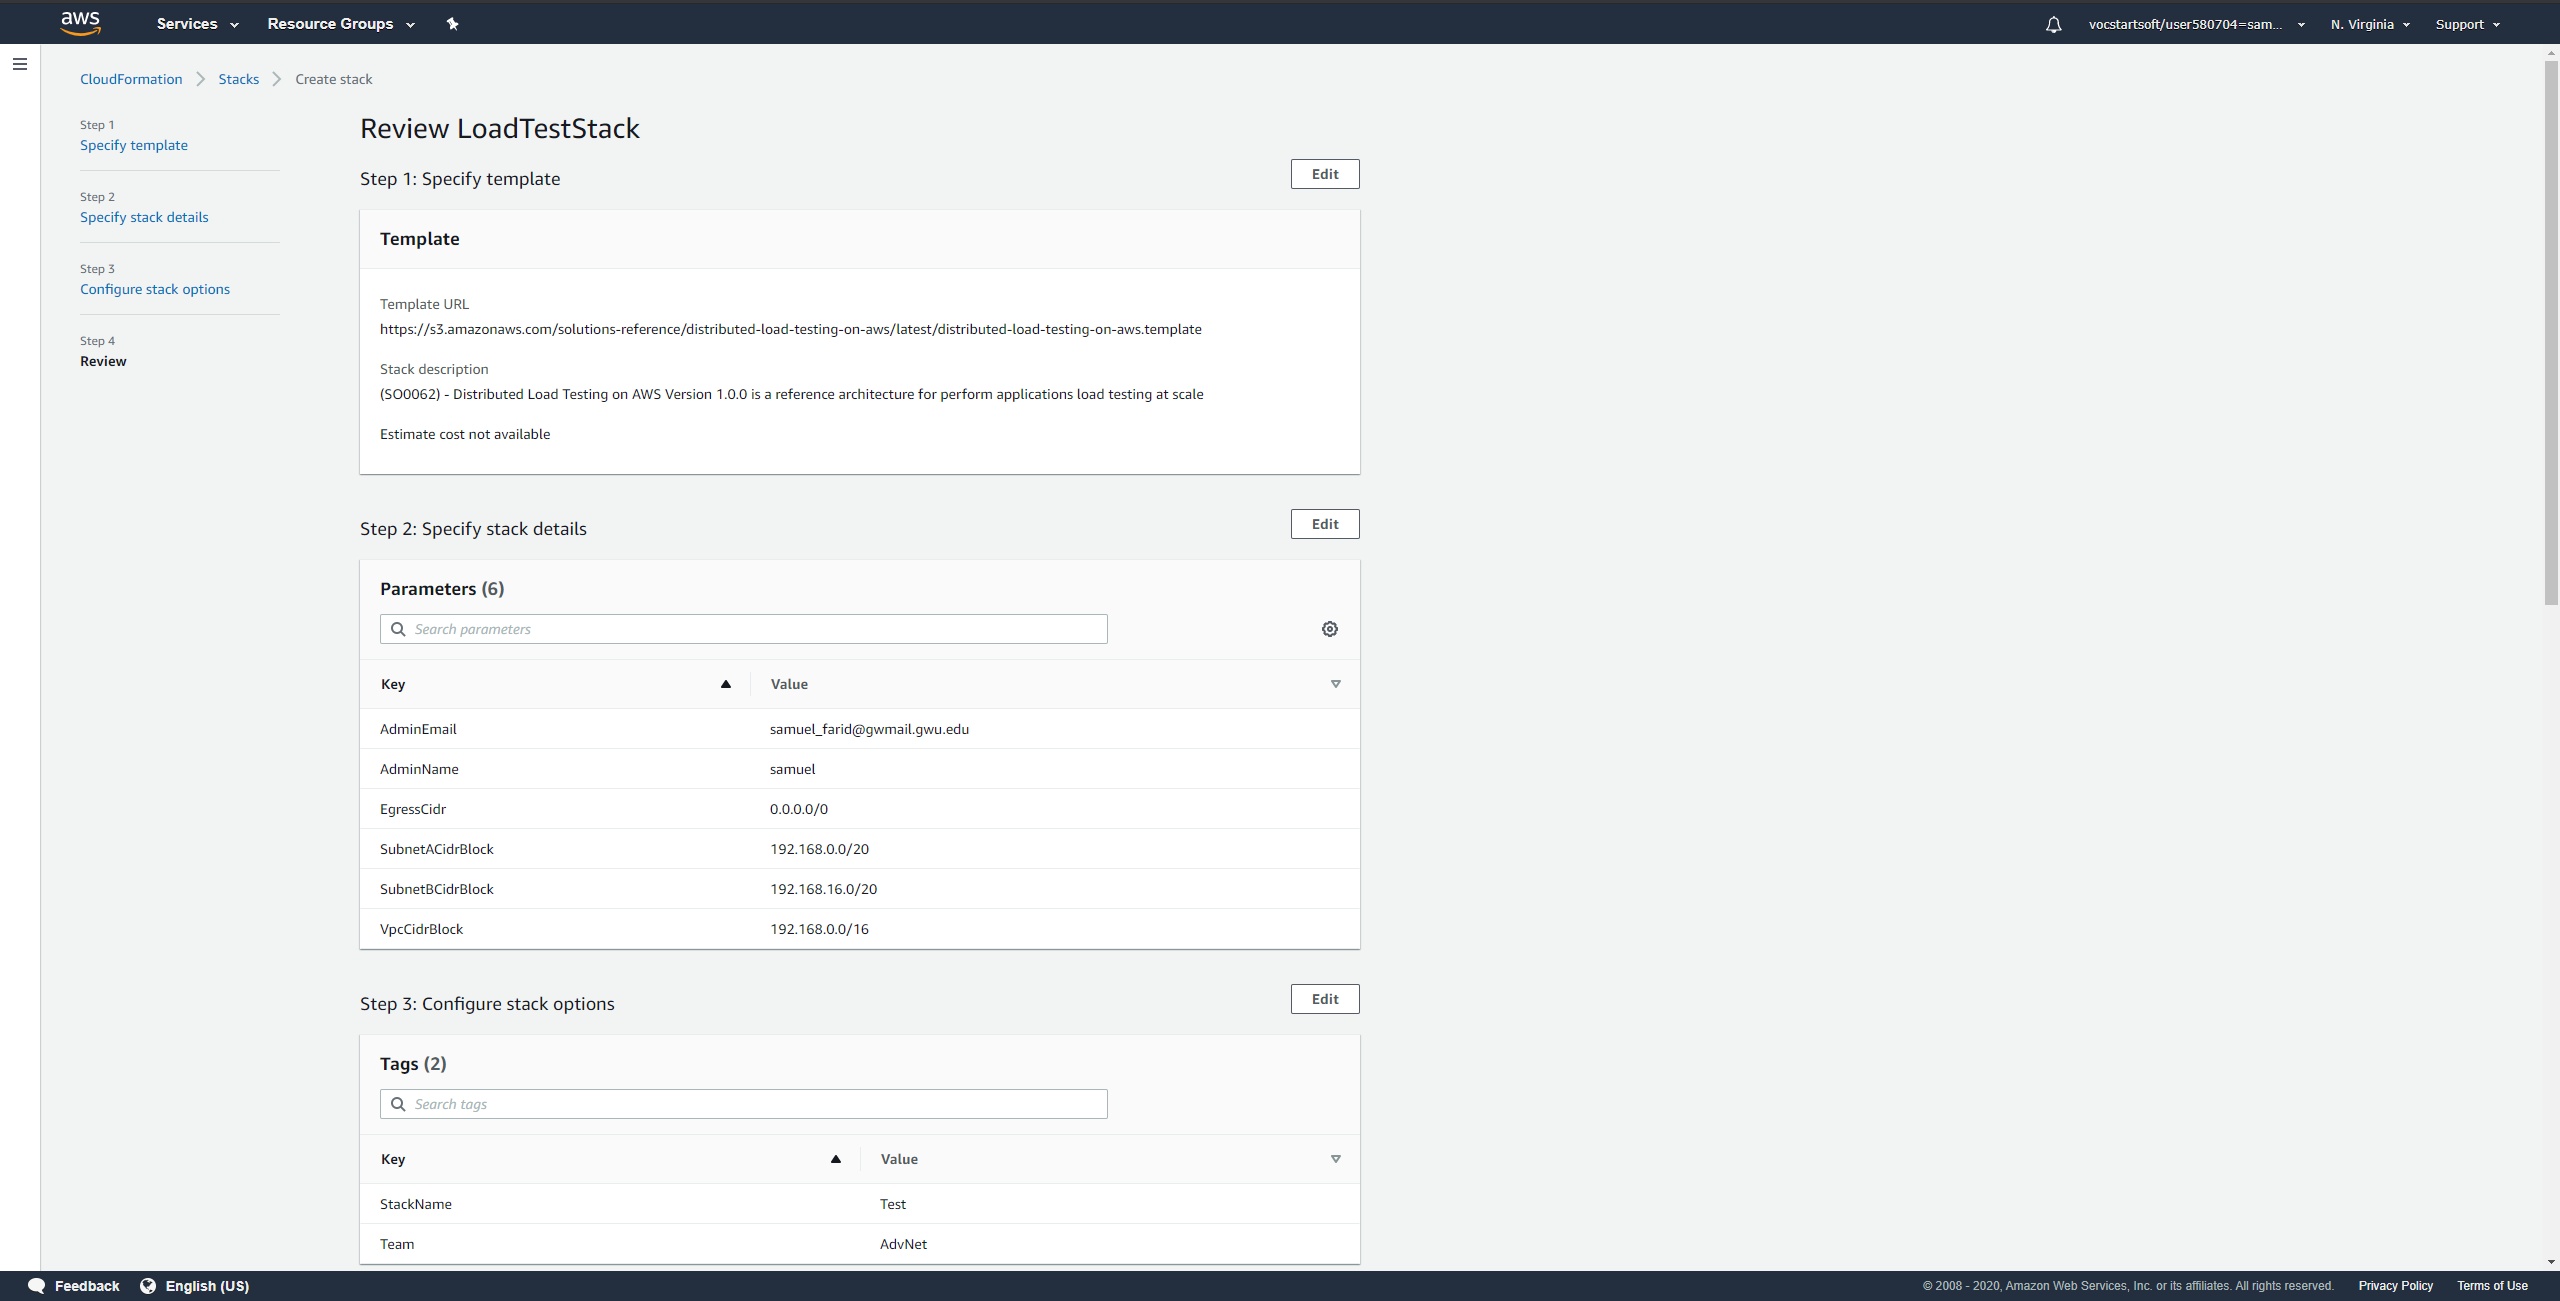Click the Value column header in tags

click(899, 1159)
